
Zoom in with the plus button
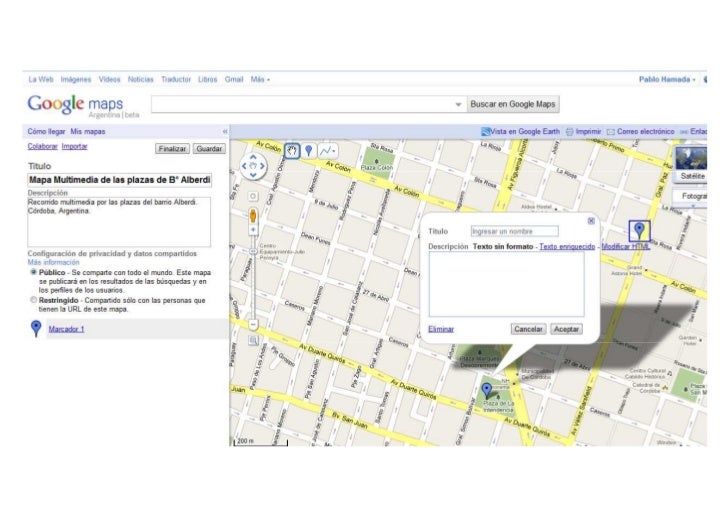click(253, 230)
